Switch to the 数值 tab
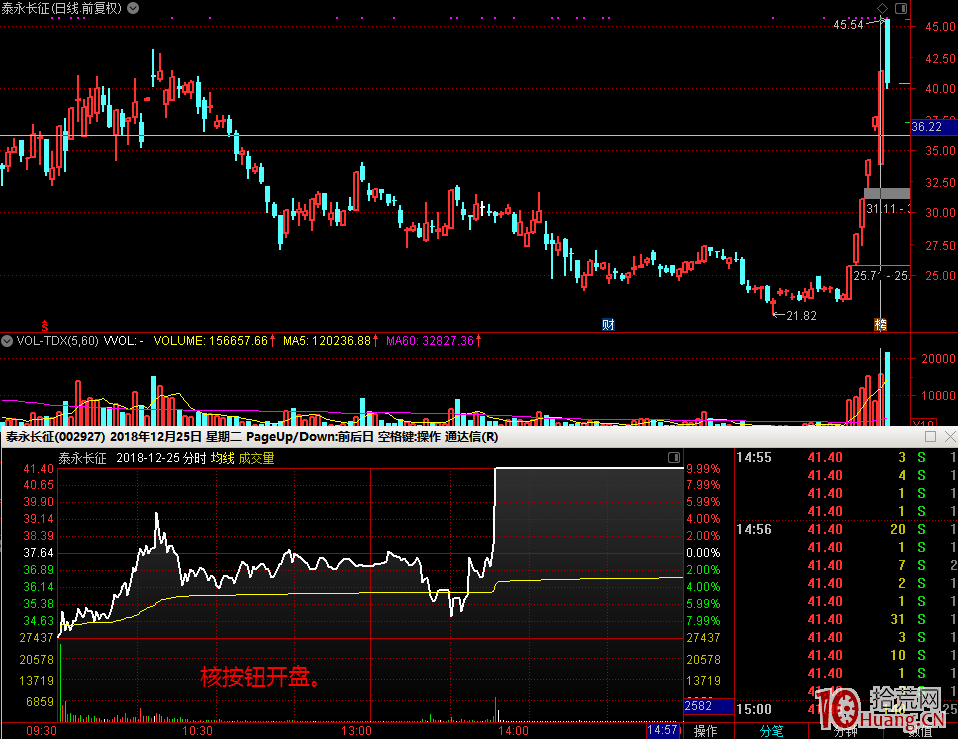This screenshot has height=739, width=958. (x=920, y=731)
